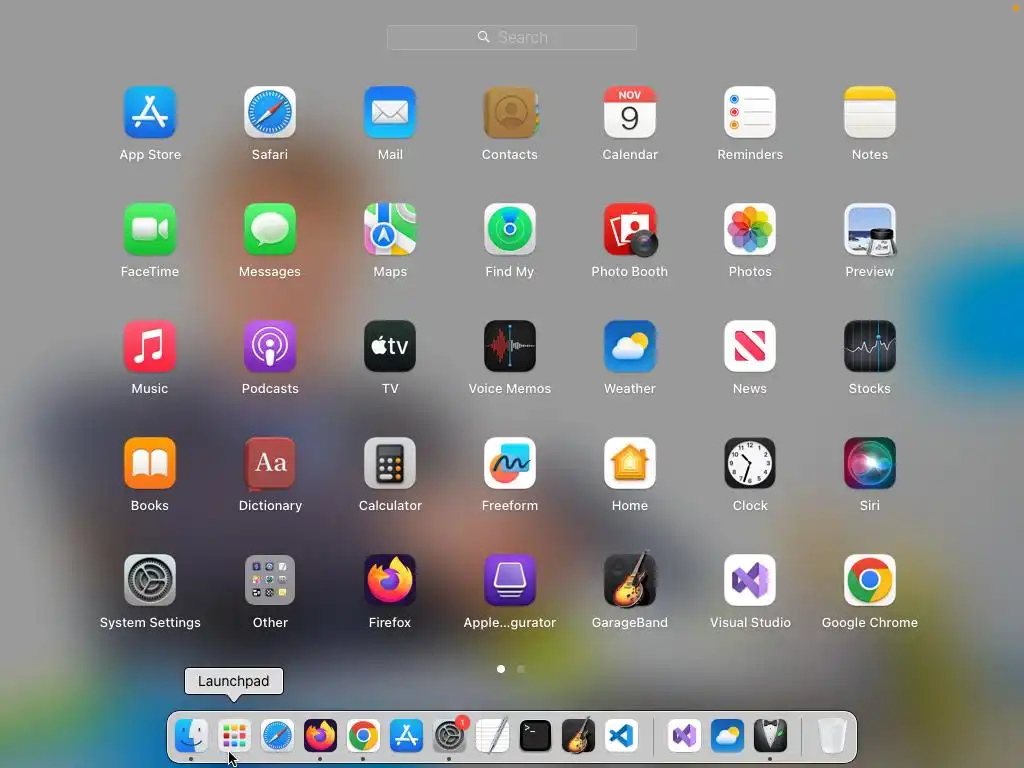Open App Store from the Dock
Screen dimensions: 1024x768
click(x=406, y=735)
